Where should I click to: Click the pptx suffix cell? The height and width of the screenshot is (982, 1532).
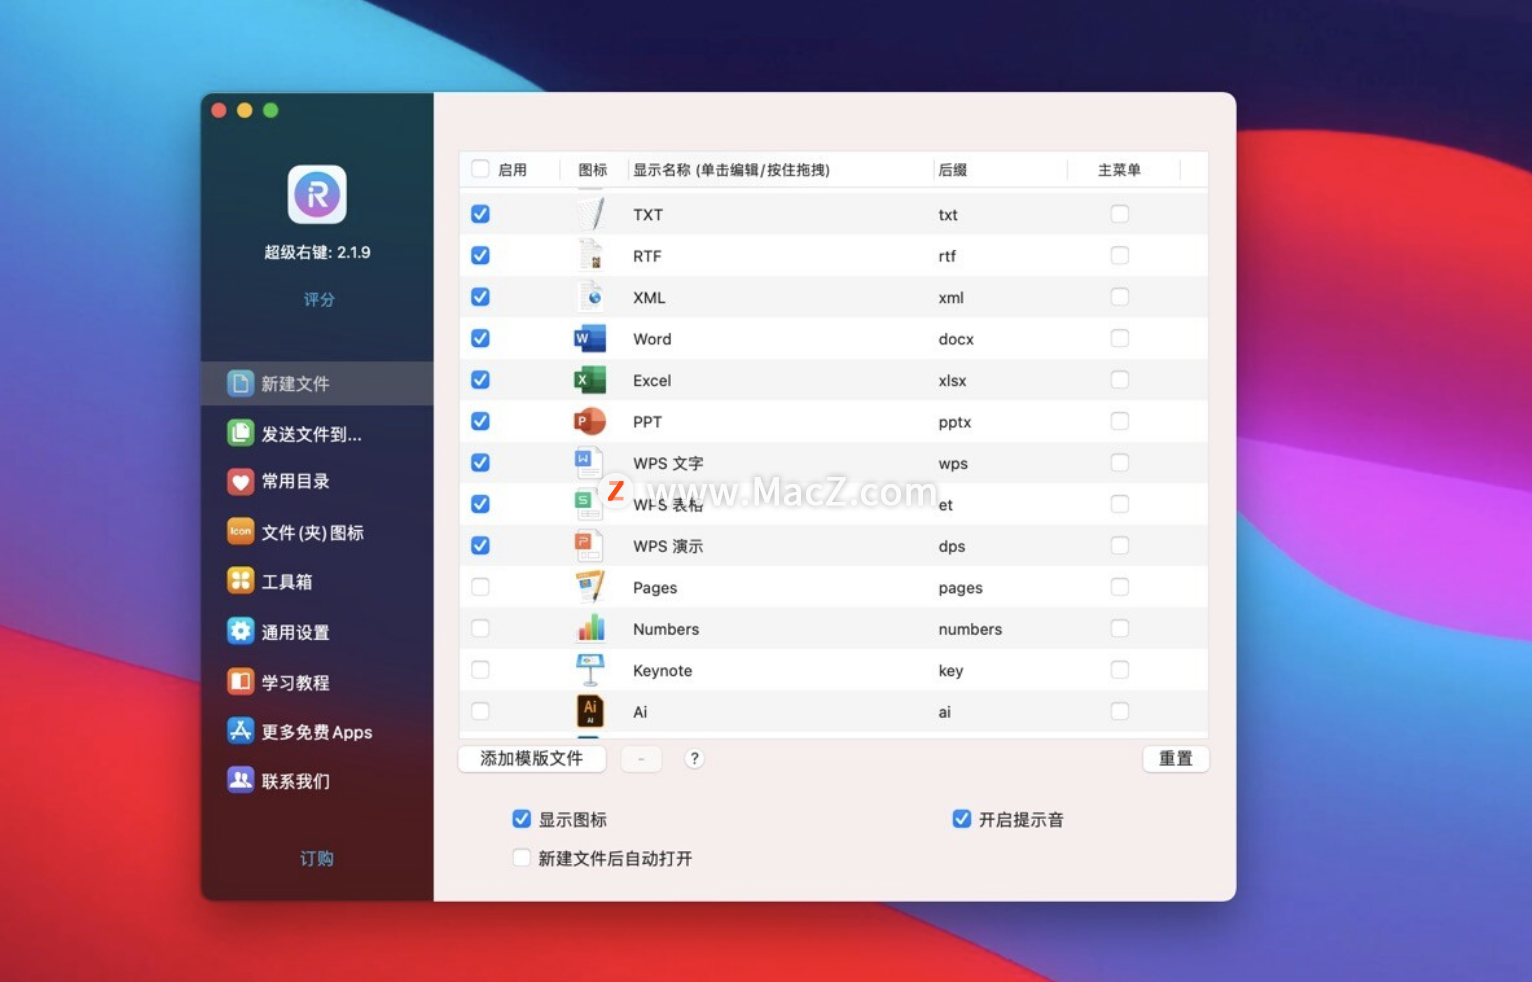point(955,422)
